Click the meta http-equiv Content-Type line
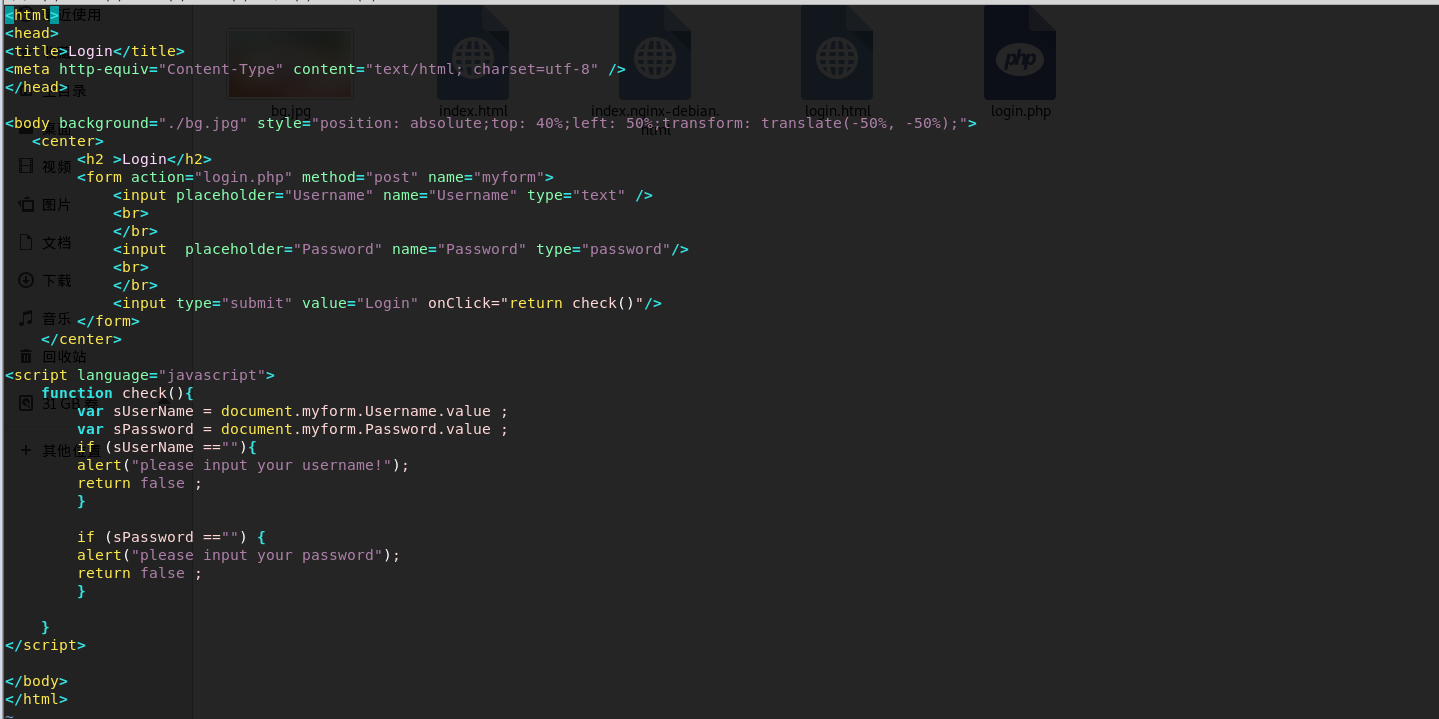The image size is (1439, 719). pos(315,69)
